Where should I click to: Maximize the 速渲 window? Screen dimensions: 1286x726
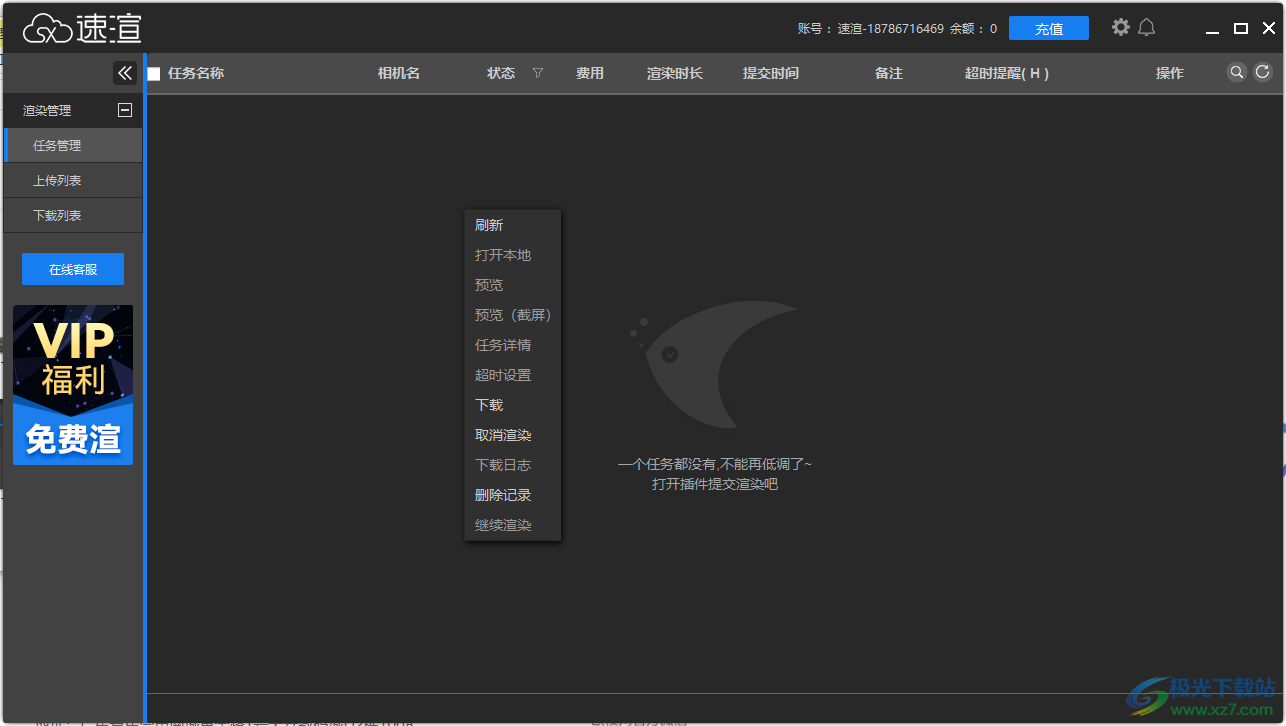pyautogui.click(x=1241, y=29)
